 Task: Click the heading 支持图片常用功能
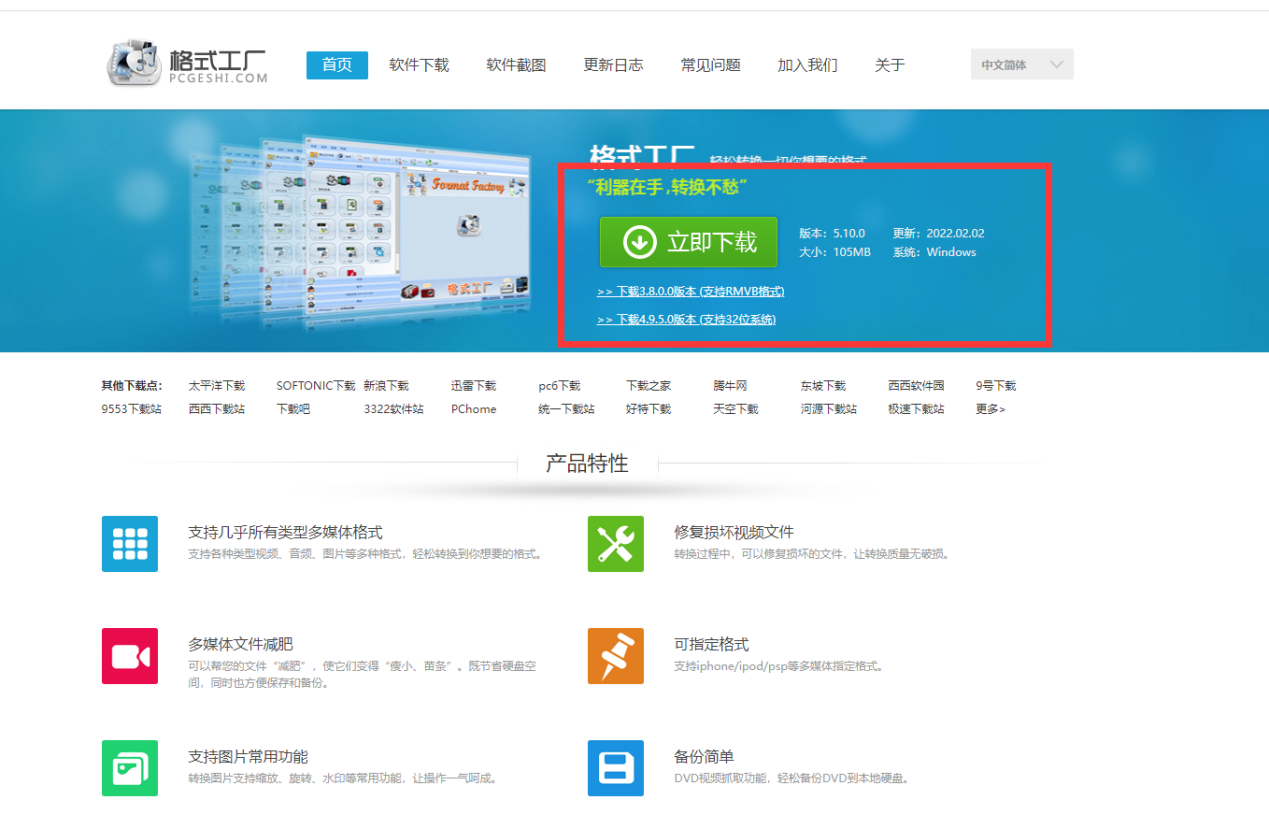pos(248,756)
